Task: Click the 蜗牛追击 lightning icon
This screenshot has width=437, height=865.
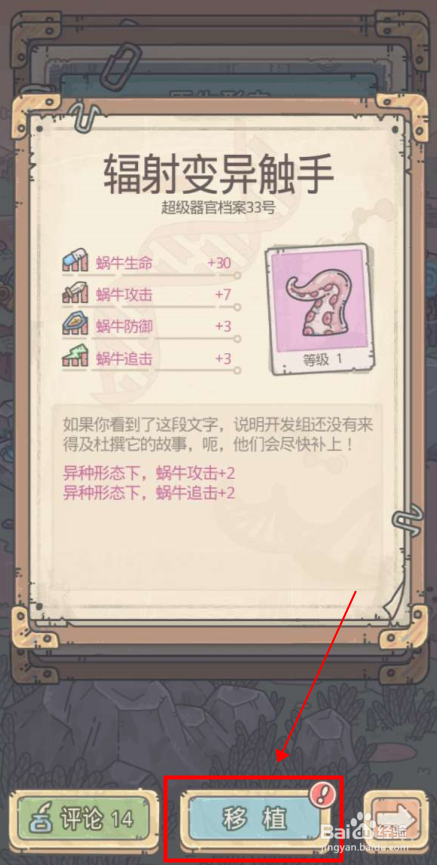Action: click(75, 359)
